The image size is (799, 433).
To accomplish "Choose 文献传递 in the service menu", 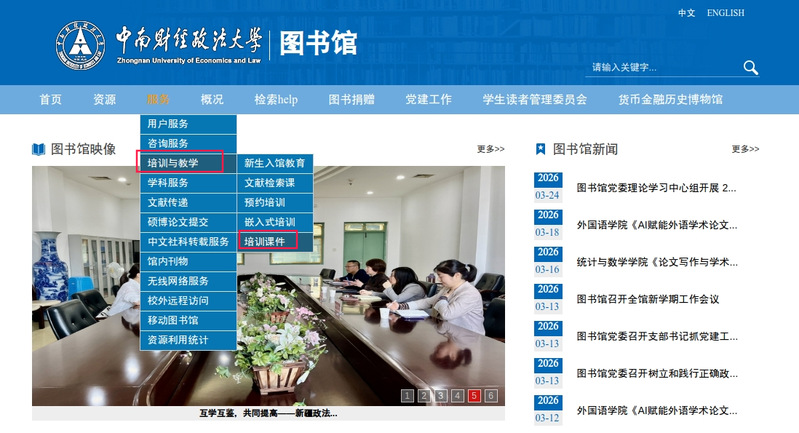I will pyautogui.click(x=168, y=202).
